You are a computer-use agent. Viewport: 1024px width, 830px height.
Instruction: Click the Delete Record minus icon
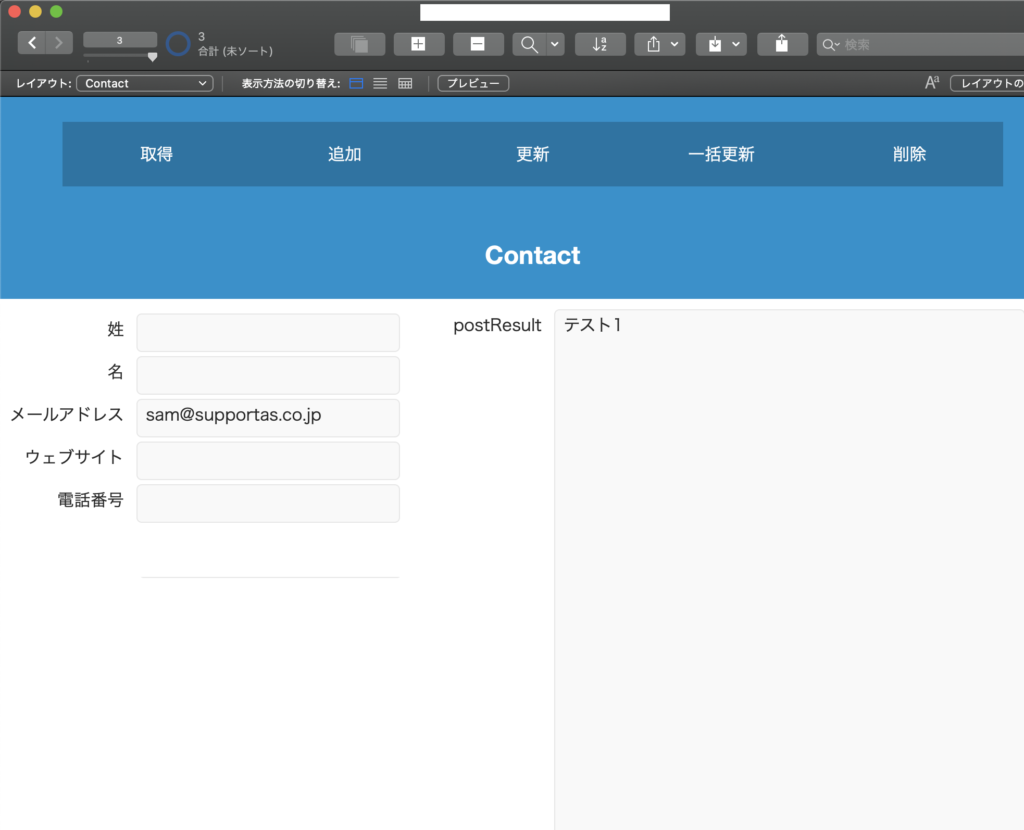(478, 44)
